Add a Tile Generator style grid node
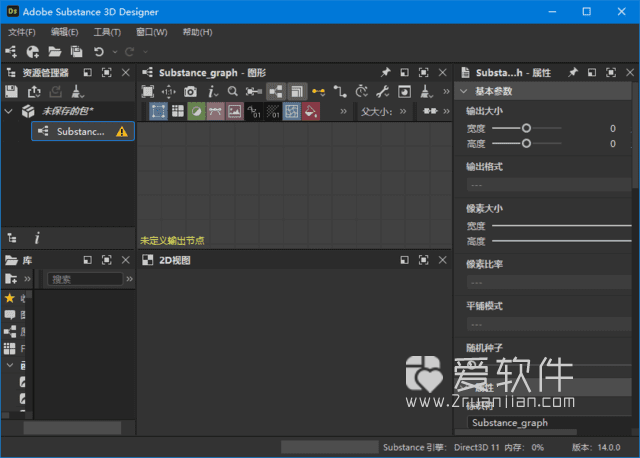Screen dimensions: 640x458 pos(178,111)
